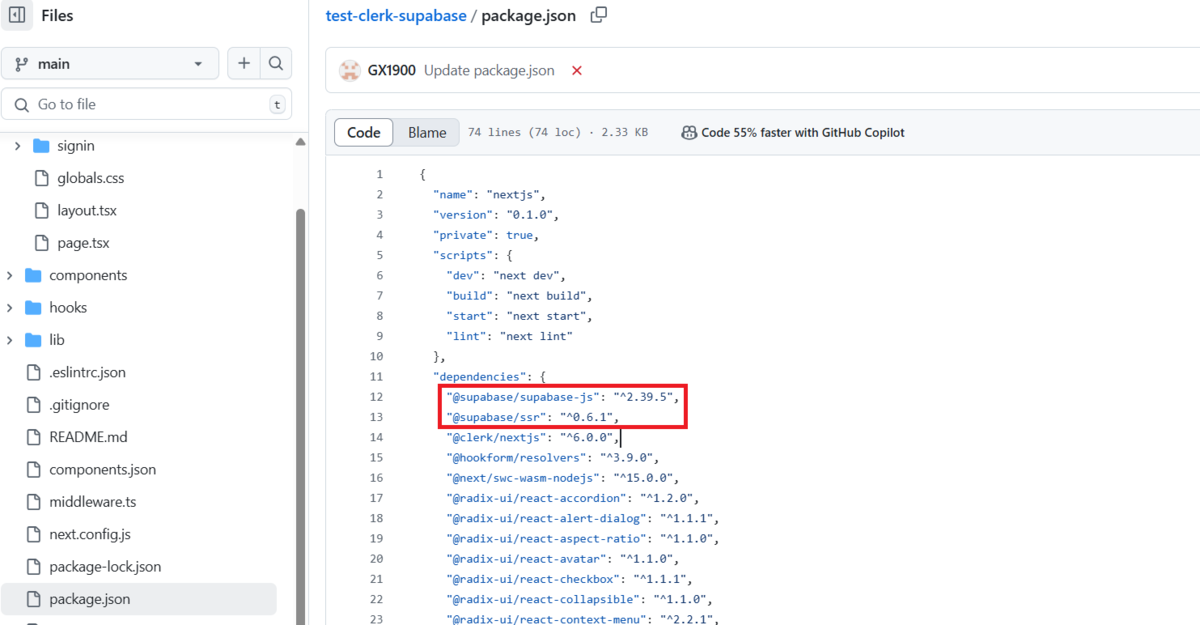Click the red failed status X icon

click(x=577, y=71)
